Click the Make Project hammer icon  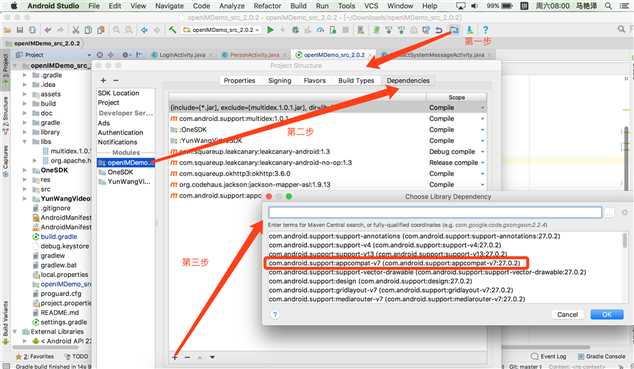pyautogui.click(x=173, y=30)
